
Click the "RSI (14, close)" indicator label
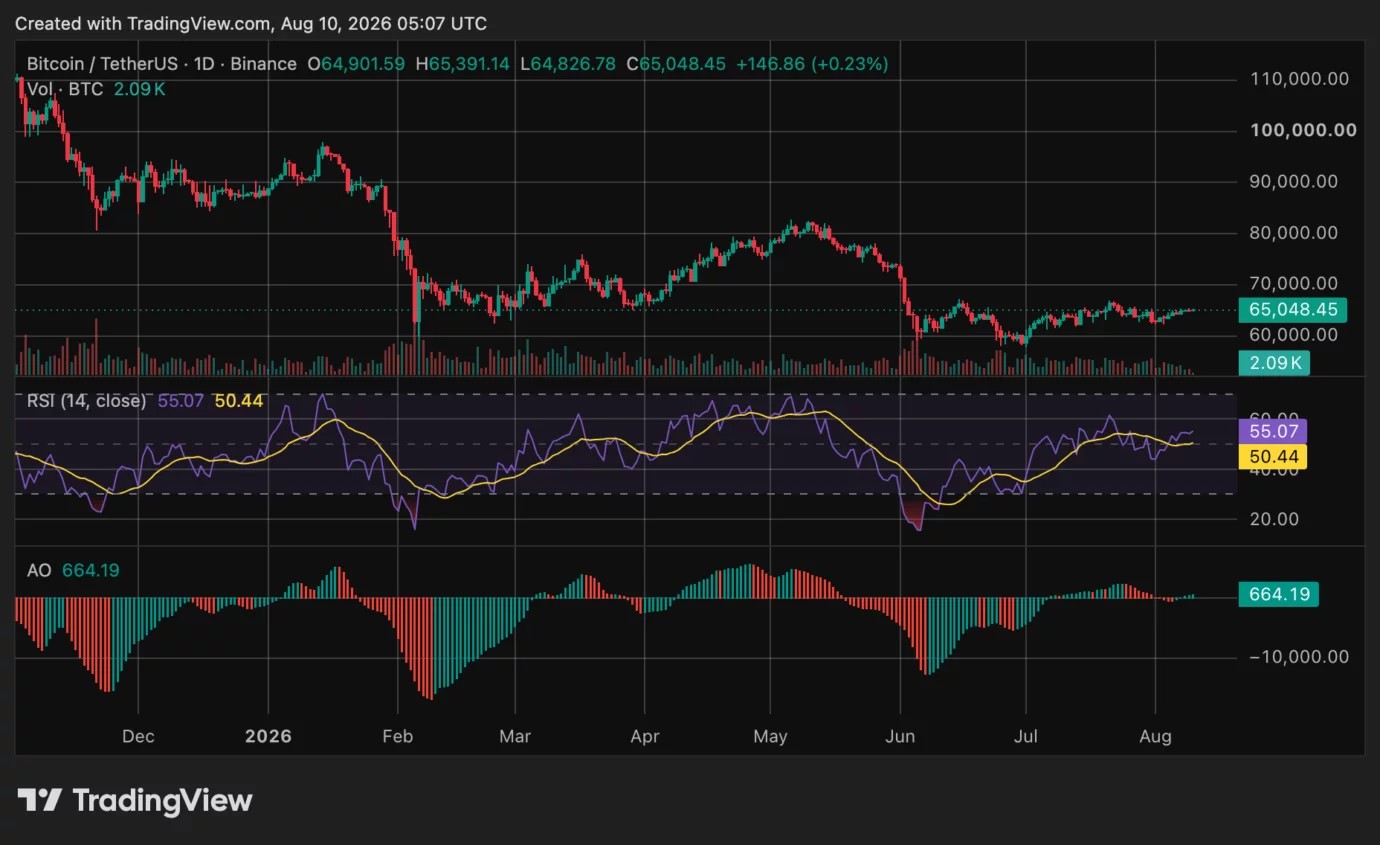[x=87, y=401]
